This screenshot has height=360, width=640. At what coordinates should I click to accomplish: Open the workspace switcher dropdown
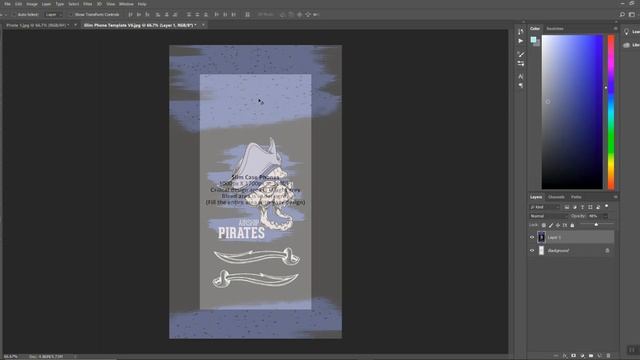[632, 14]
